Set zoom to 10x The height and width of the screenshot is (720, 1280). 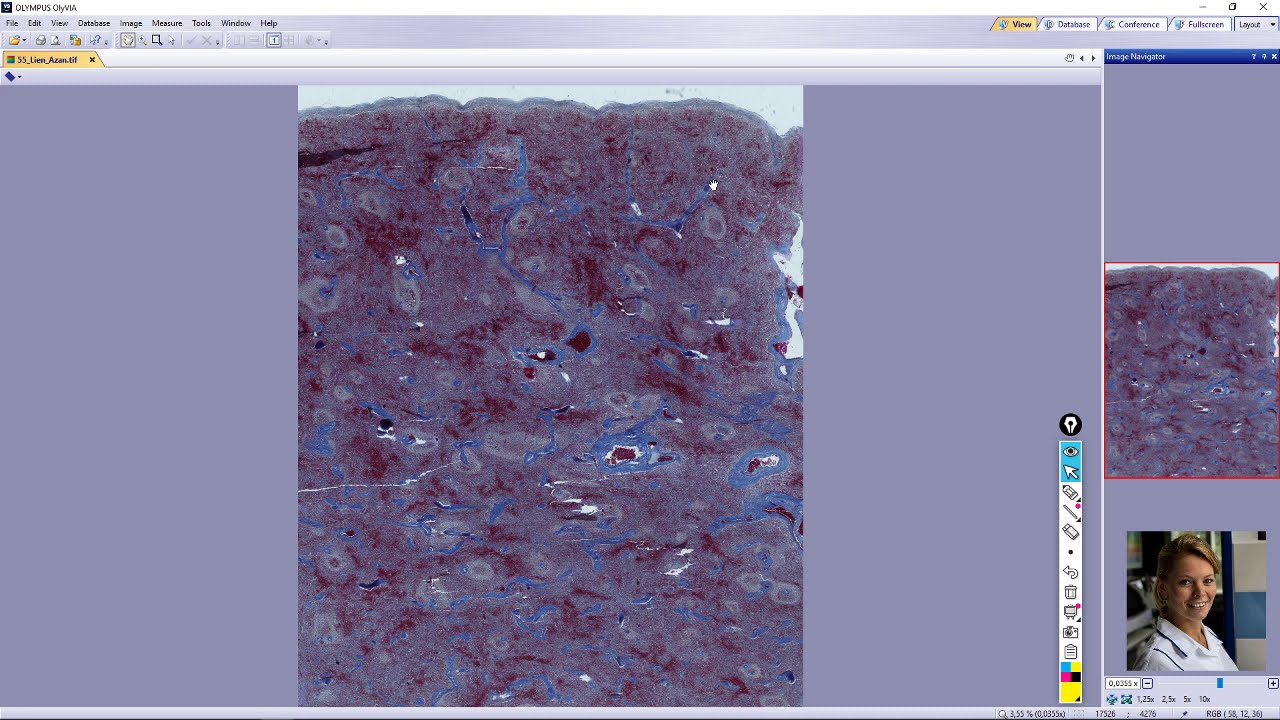[1205, 699]
